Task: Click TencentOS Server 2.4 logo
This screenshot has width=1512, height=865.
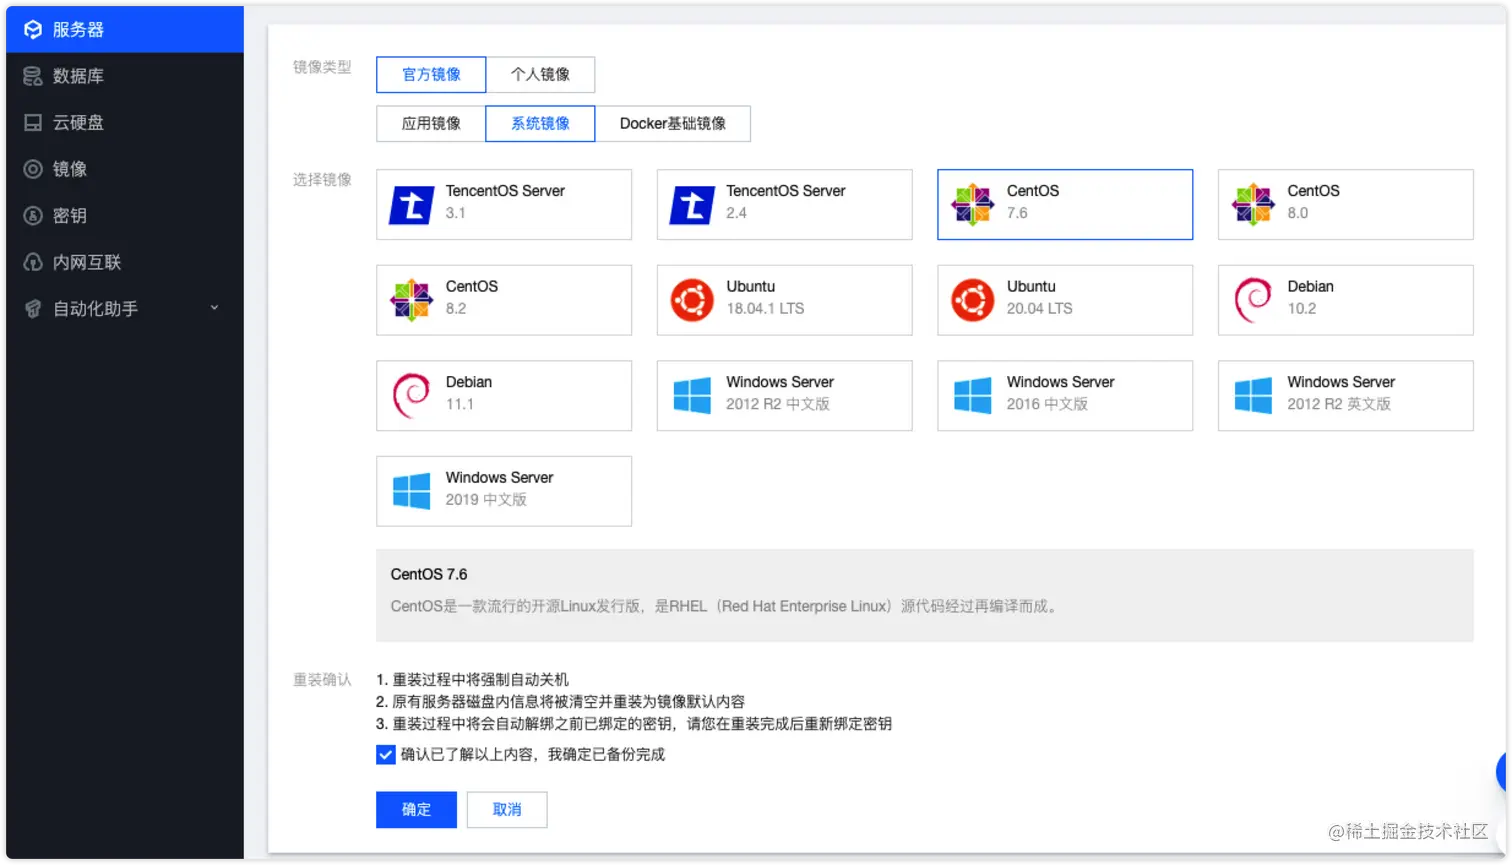Action: click(x=692, y=205)
